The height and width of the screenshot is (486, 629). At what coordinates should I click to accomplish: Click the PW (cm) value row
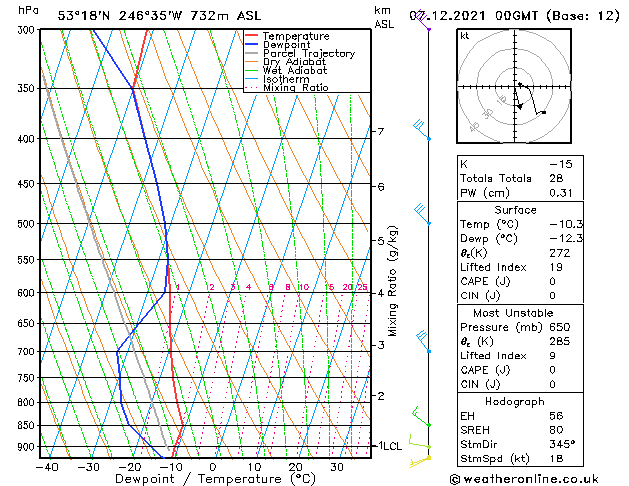pos(515,193)
